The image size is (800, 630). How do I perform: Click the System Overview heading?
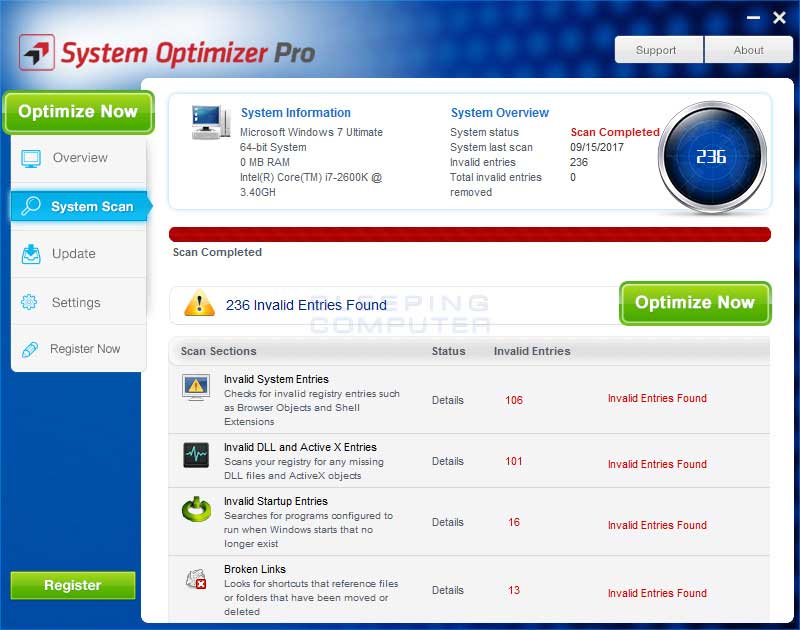[499, 113]
